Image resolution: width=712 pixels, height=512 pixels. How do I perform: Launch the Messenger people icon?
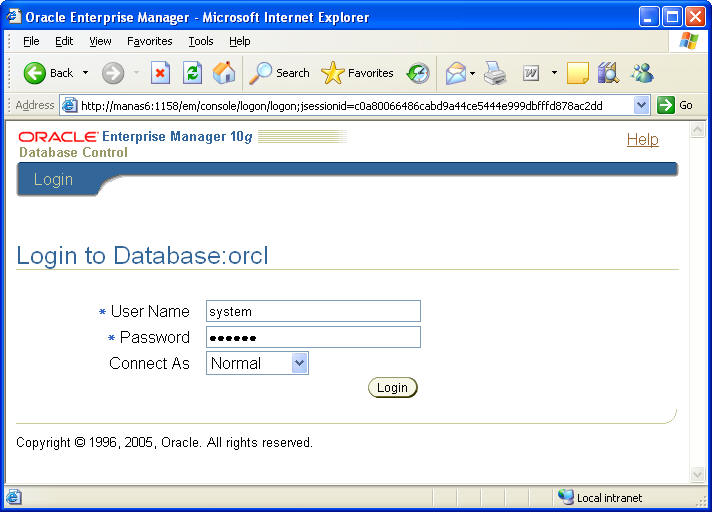642,73
